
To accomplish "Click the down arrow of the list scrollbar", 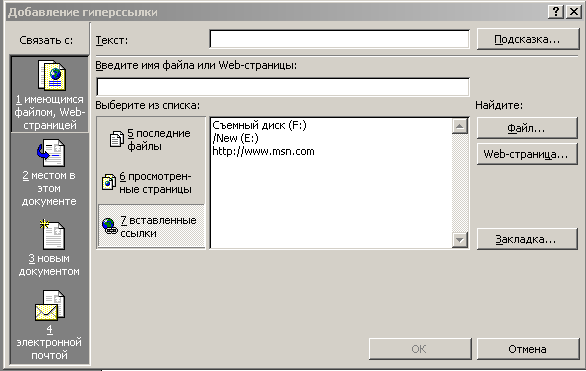I will click(460, 239).
